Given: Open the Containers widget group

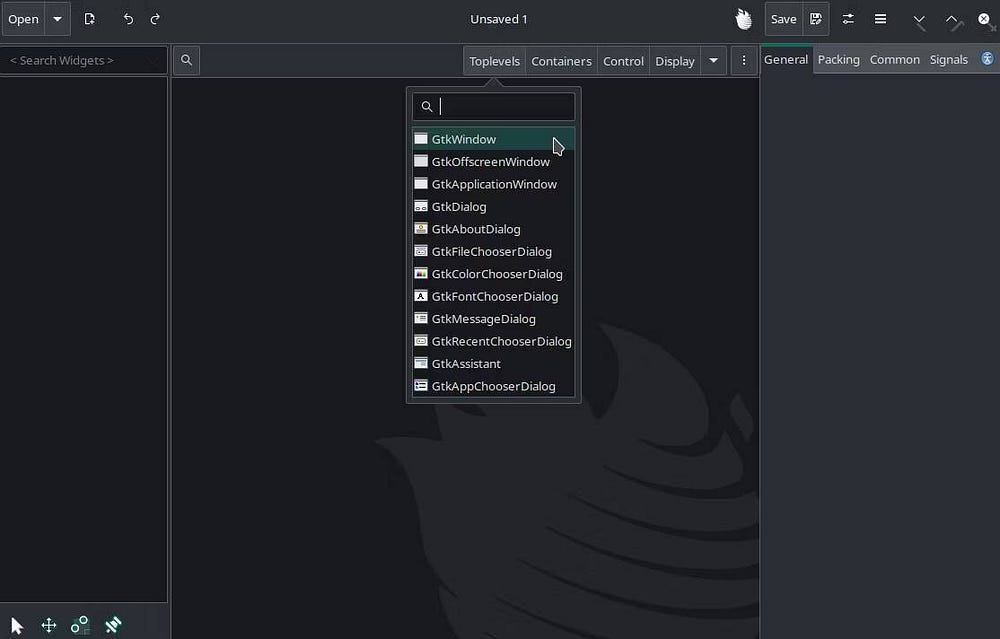Looking at the screenshot, I should (561, 61).
